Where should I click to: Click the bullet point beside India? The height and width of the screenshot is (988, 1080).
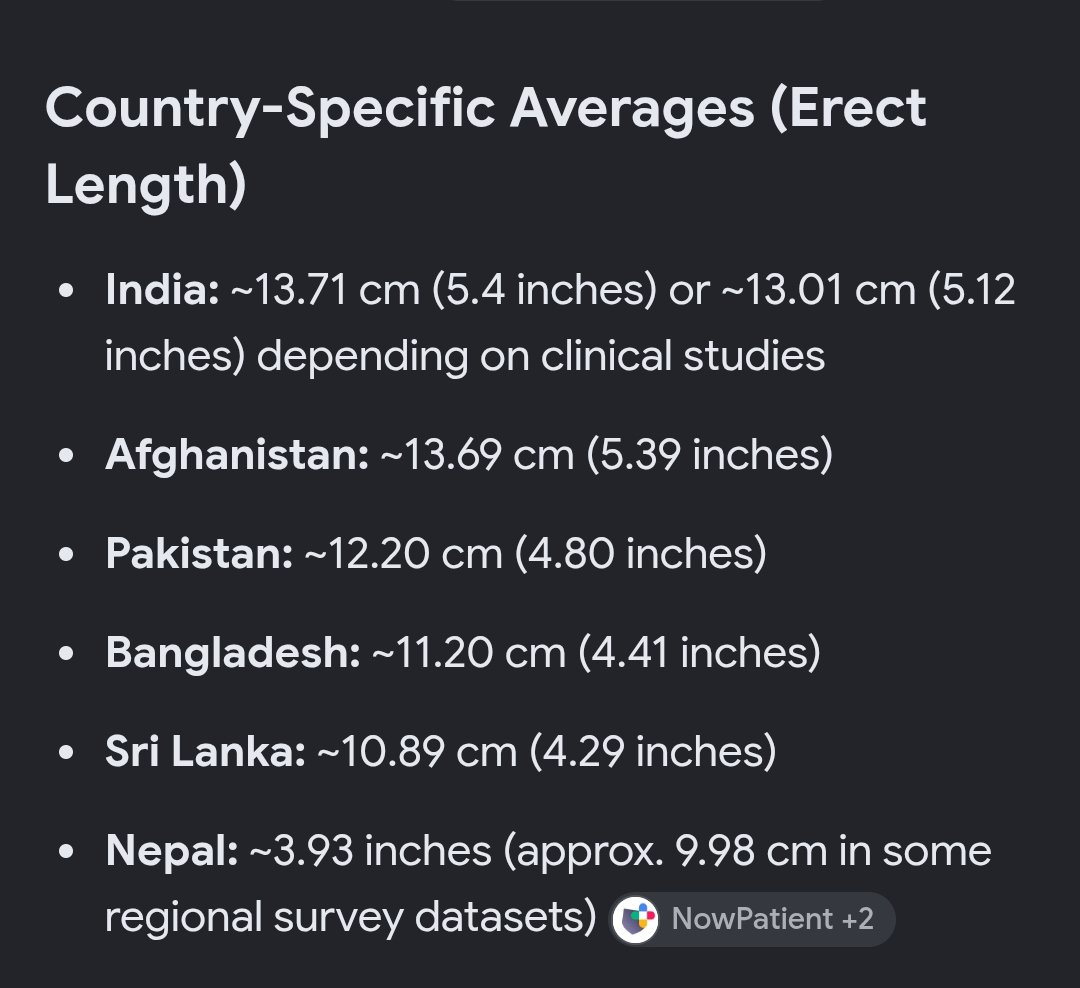tap(66, 290)
